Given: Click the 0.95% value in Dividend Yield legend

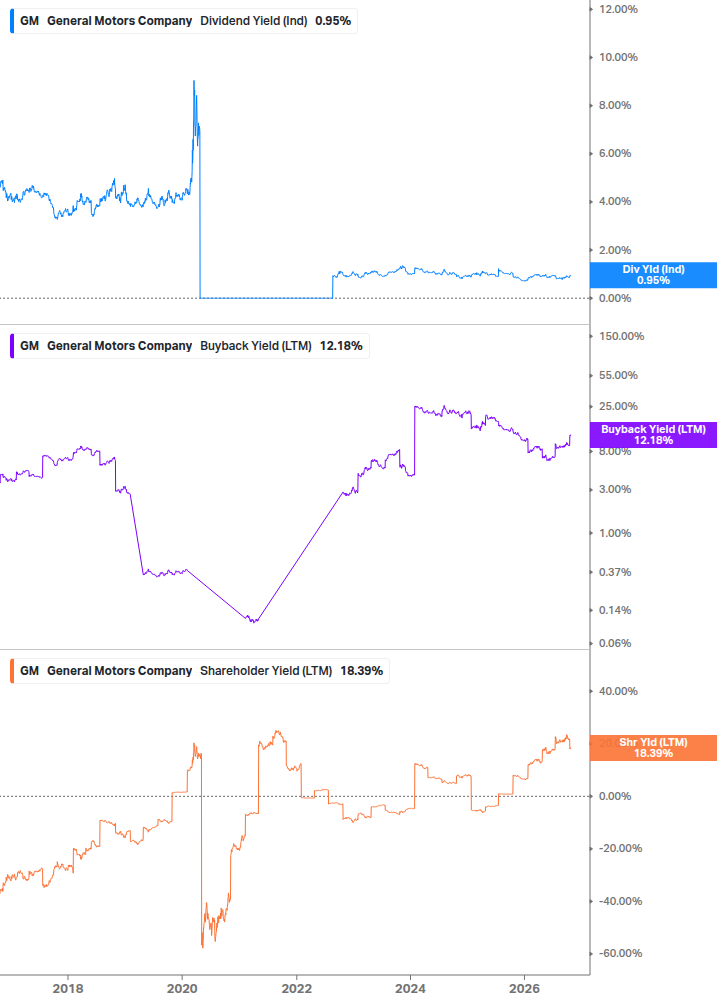Looking at the screenshot, I should pyautogui.click(x=333, y=21).
